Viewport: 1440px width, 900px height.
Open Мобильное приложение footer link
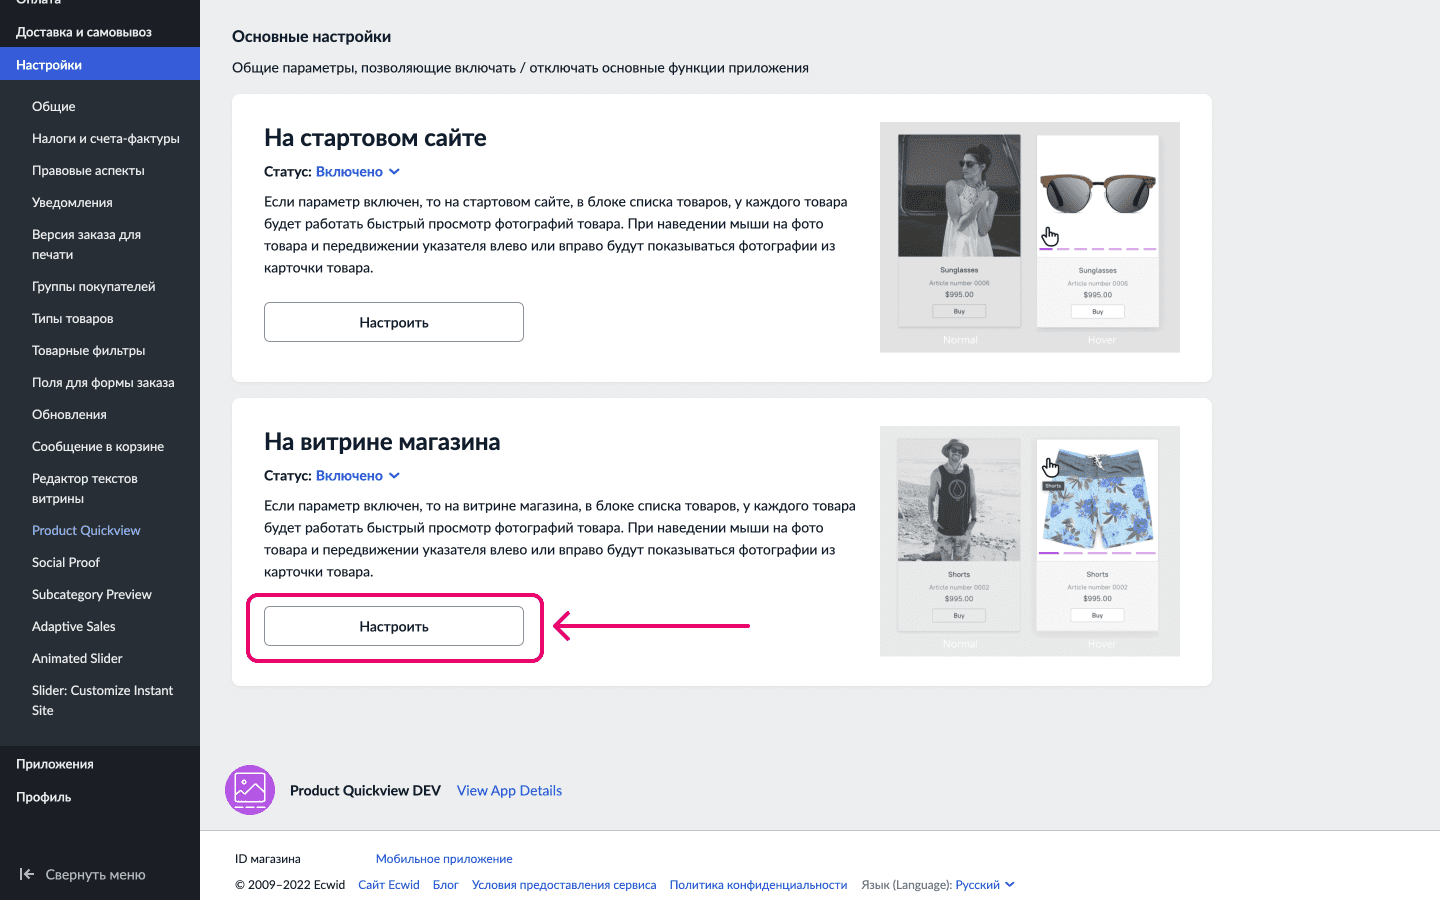(444, 859)
